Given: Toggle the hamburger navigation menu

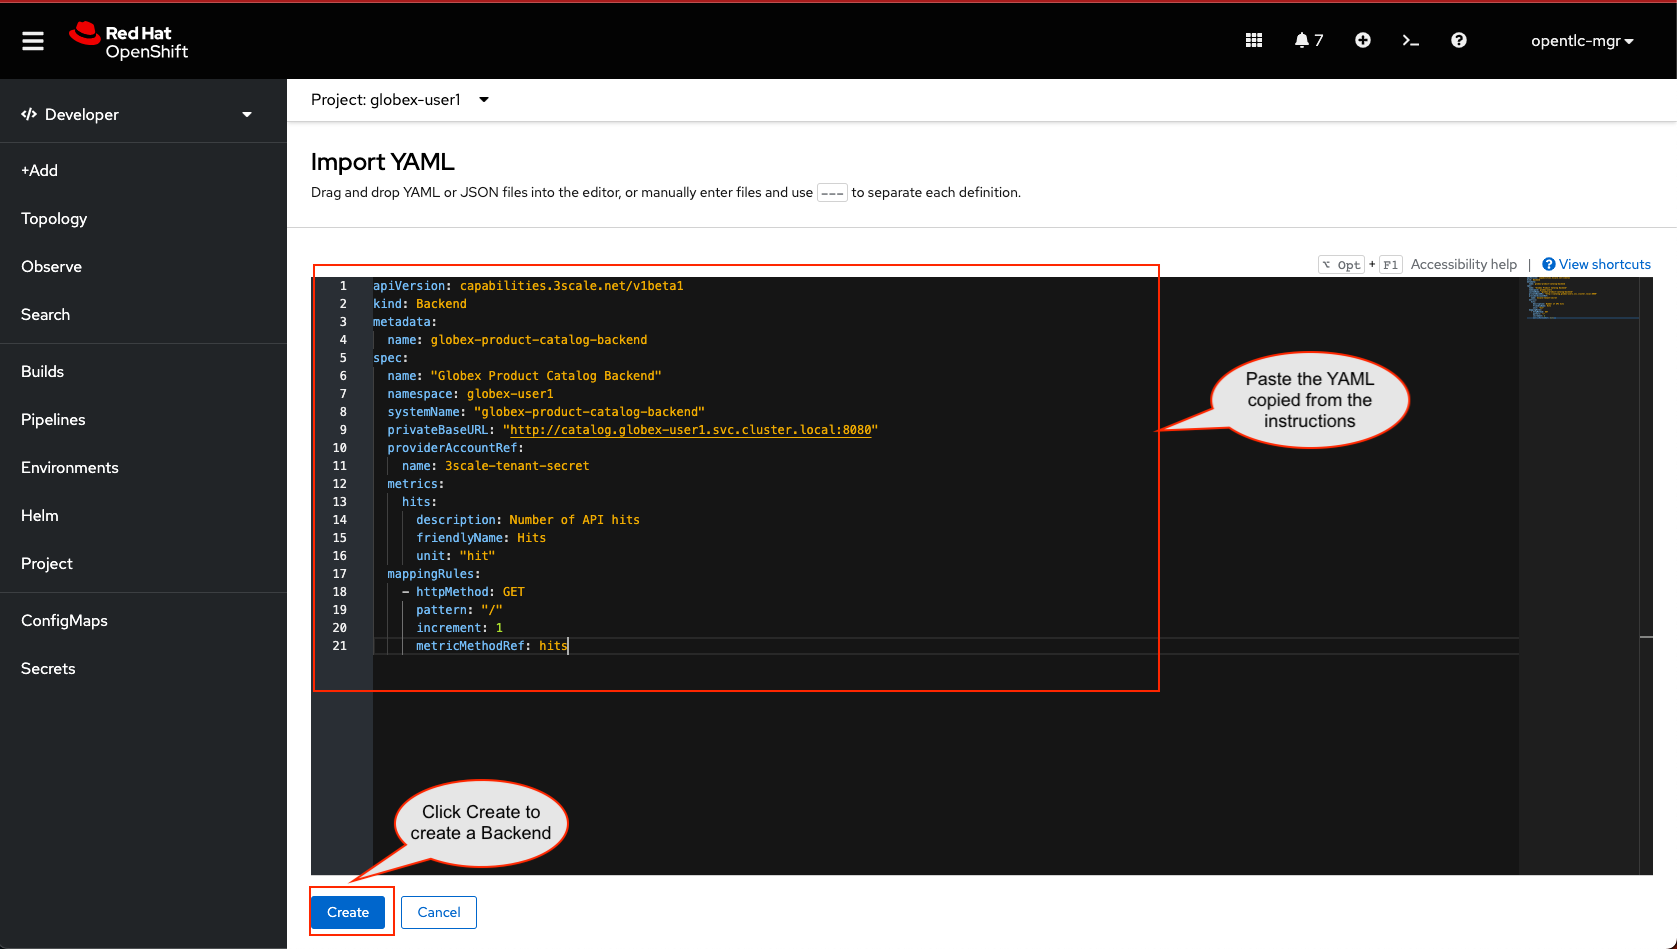Looking at the screenshot, I should click(x=33, y=41).
